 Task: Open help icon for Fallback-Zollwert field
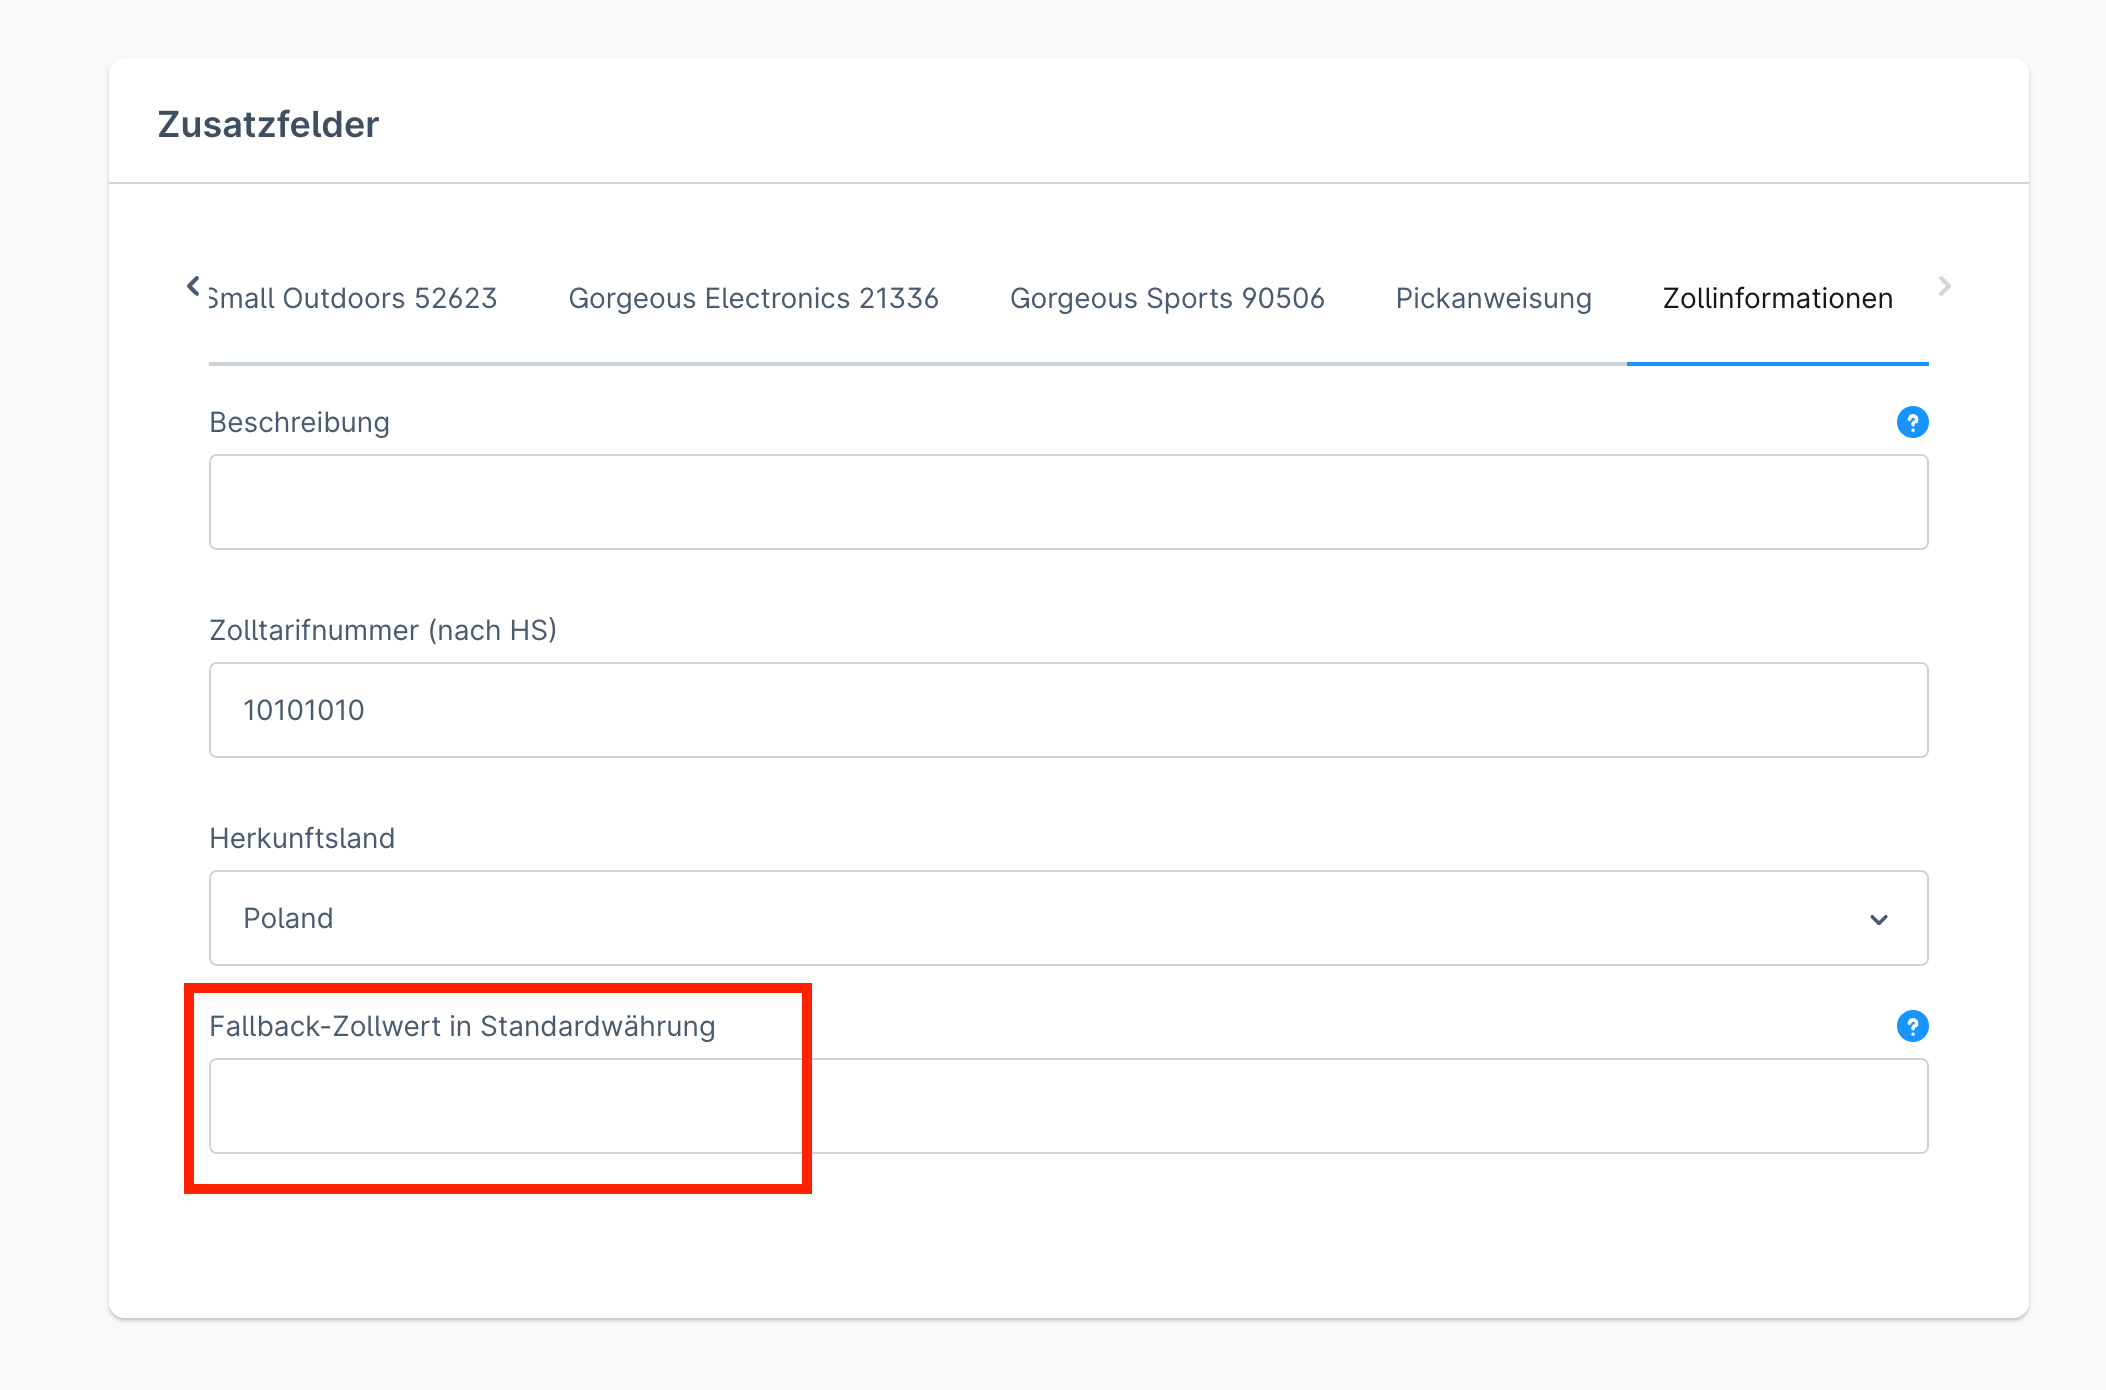coord(1912,1026)
